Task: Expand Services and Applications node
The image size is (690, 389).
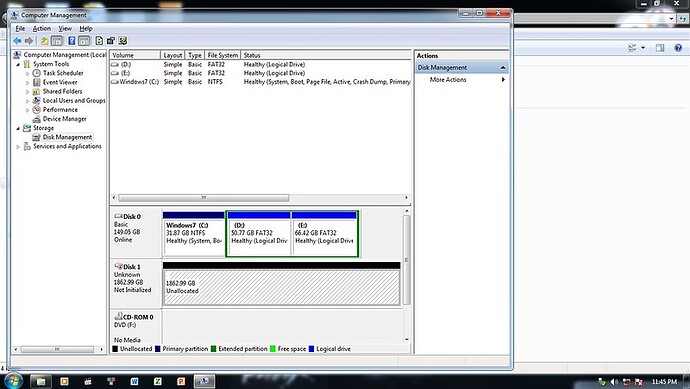Action: click(18, 147)
